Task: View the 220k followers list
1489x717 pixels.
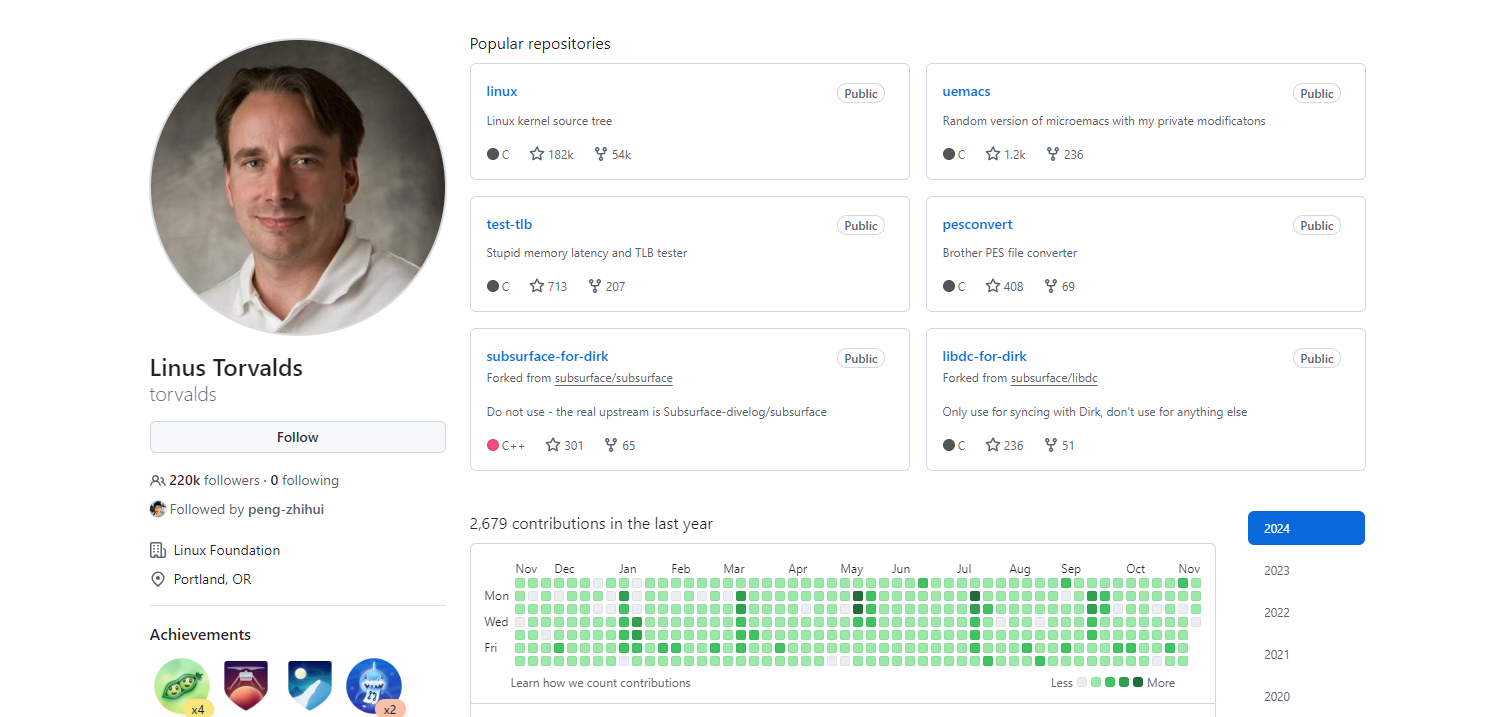Action: pos(214,480)
